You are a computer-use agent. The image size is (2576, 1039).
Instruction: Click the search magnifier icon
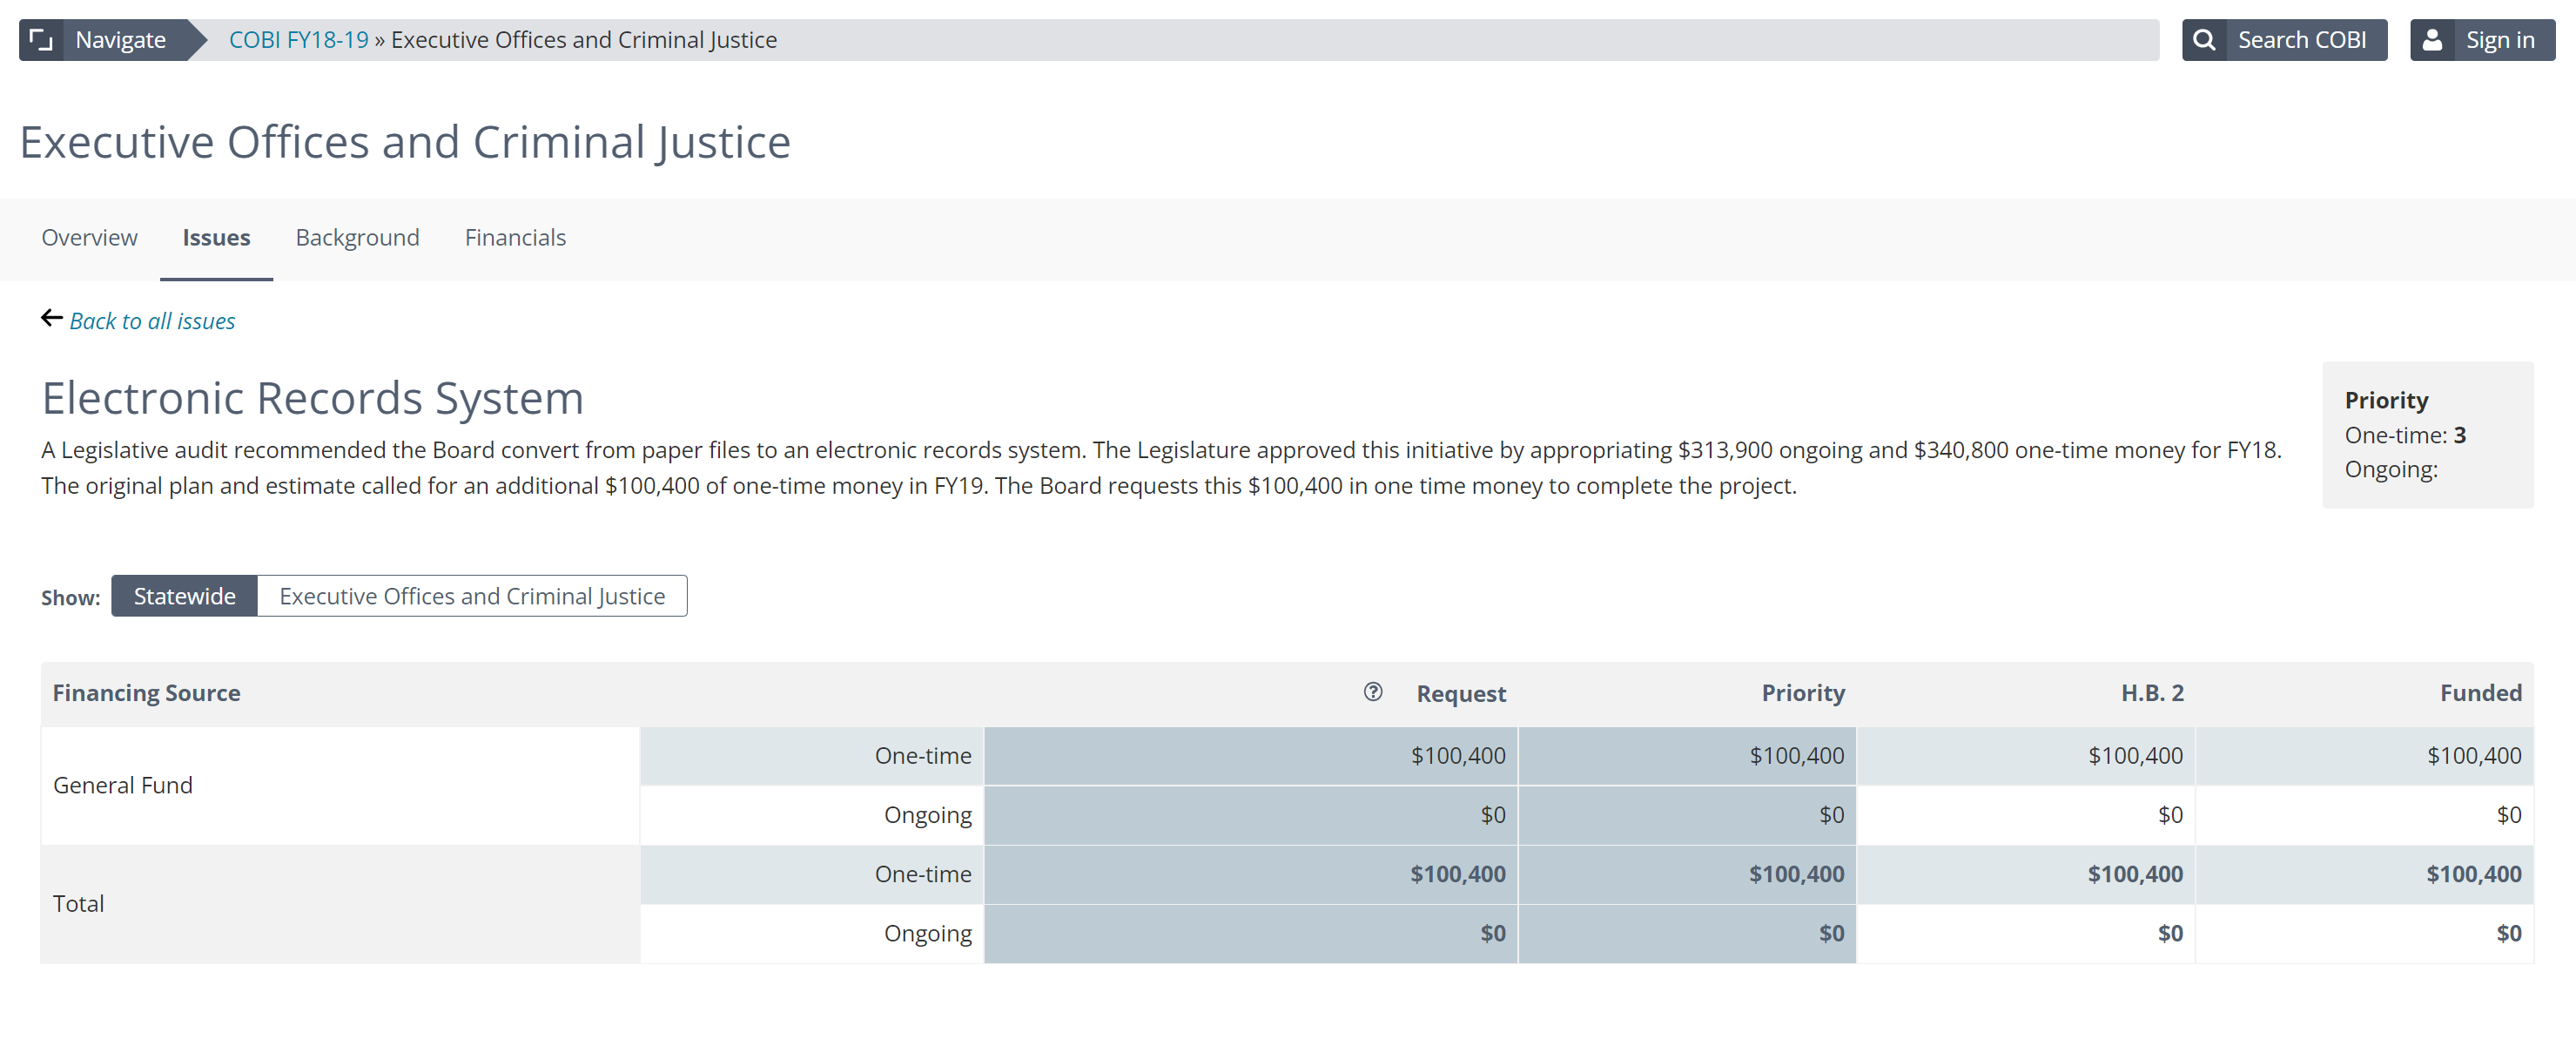point(2203,40)
